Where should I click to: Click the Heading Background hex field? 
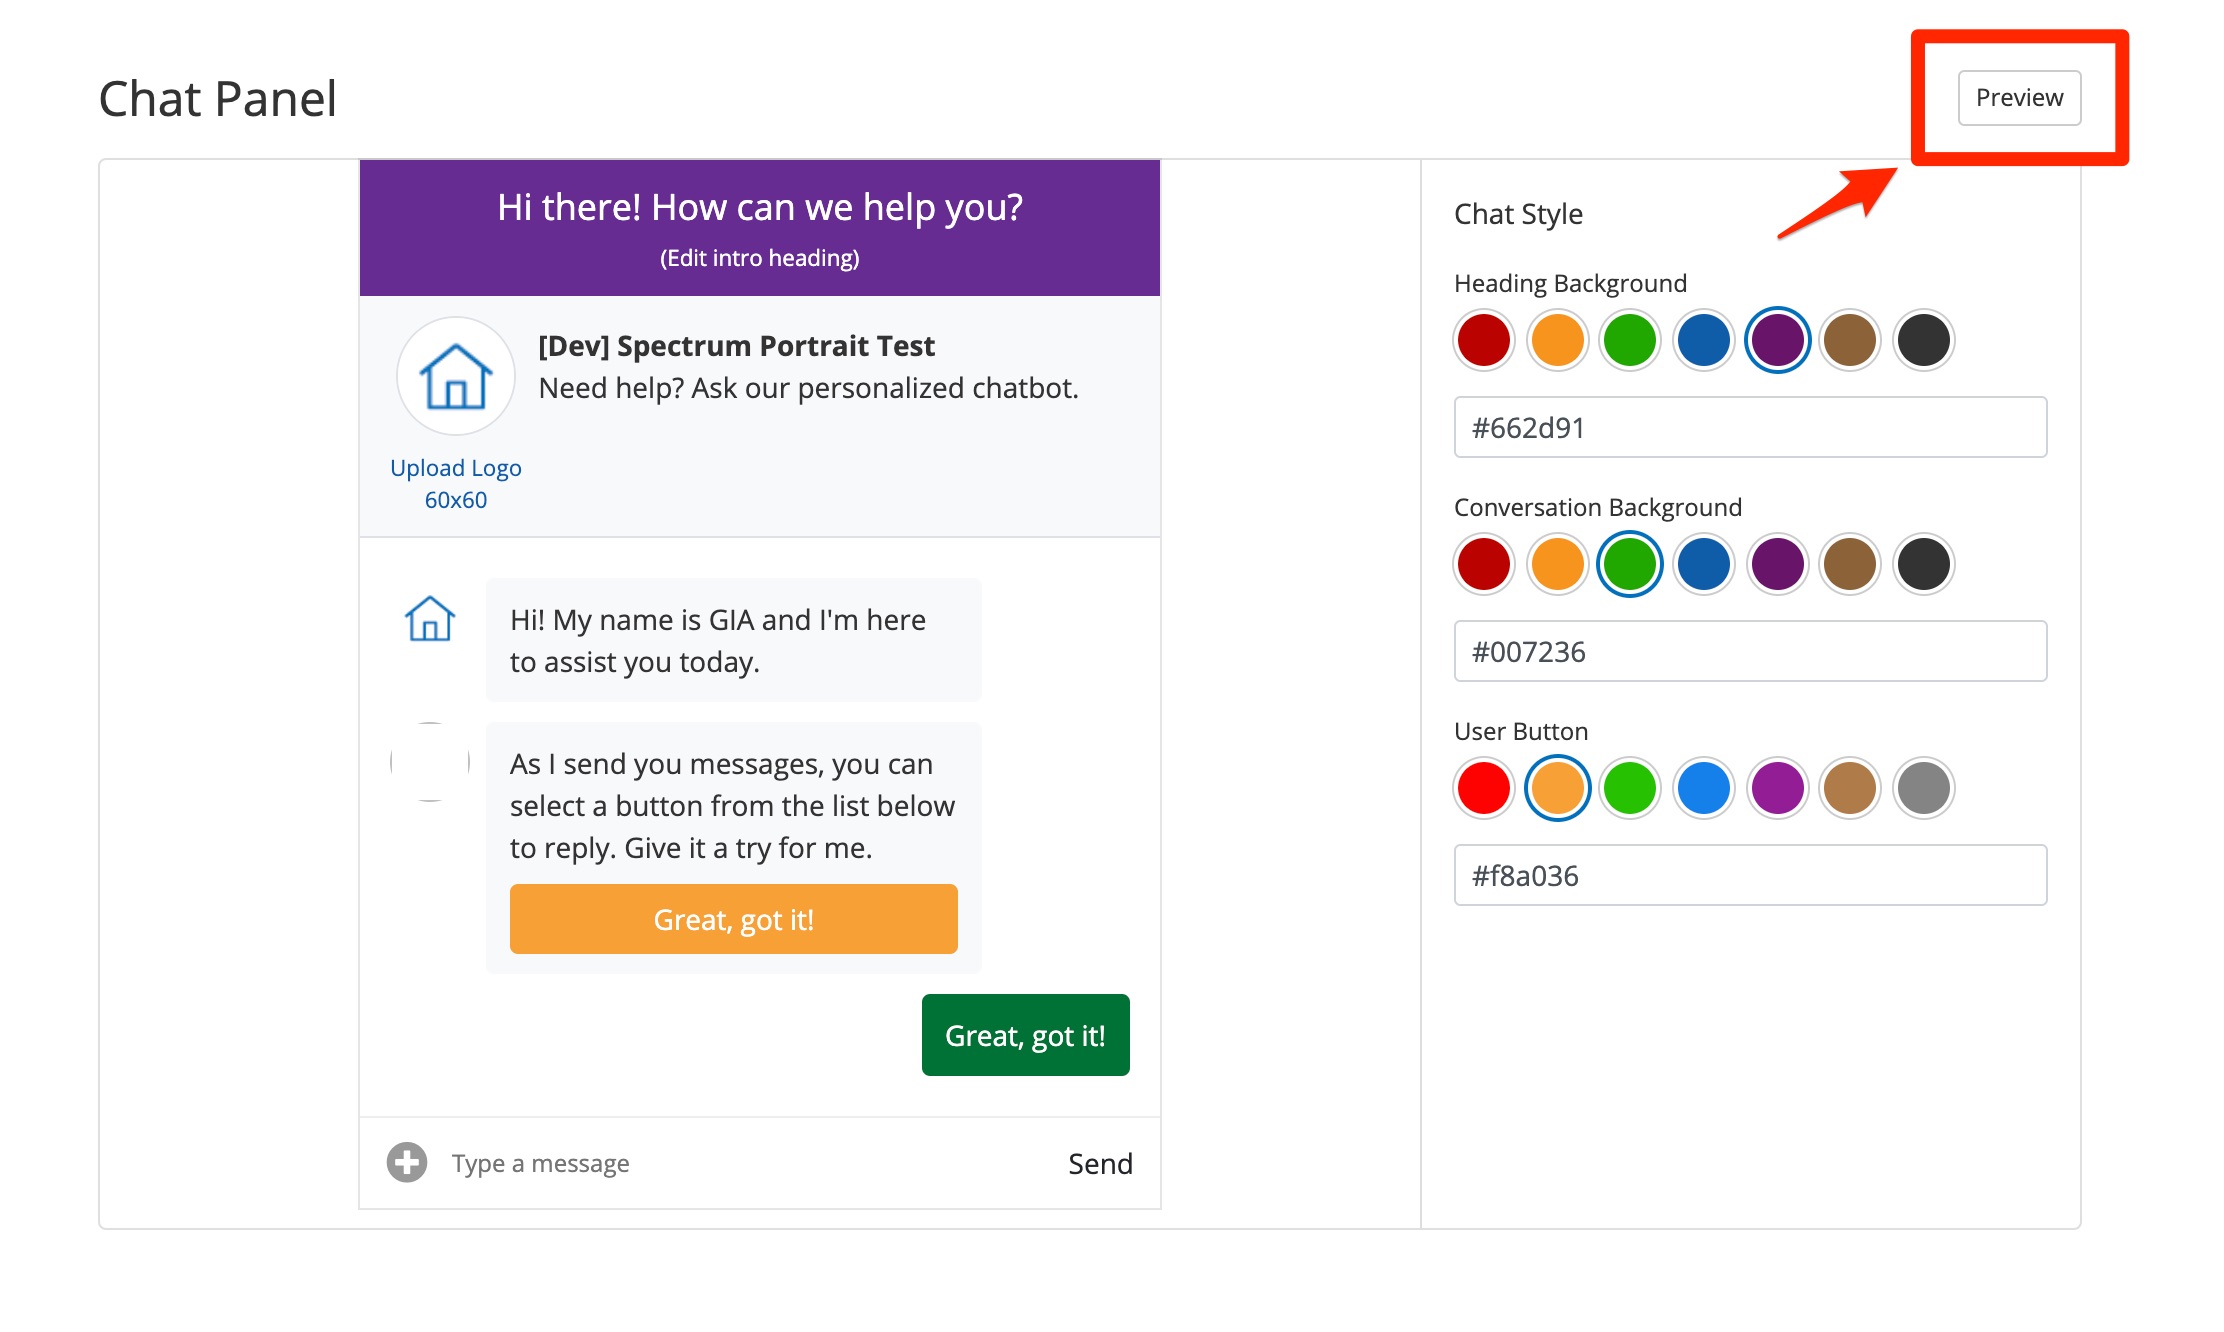[x=1750, y=428]
